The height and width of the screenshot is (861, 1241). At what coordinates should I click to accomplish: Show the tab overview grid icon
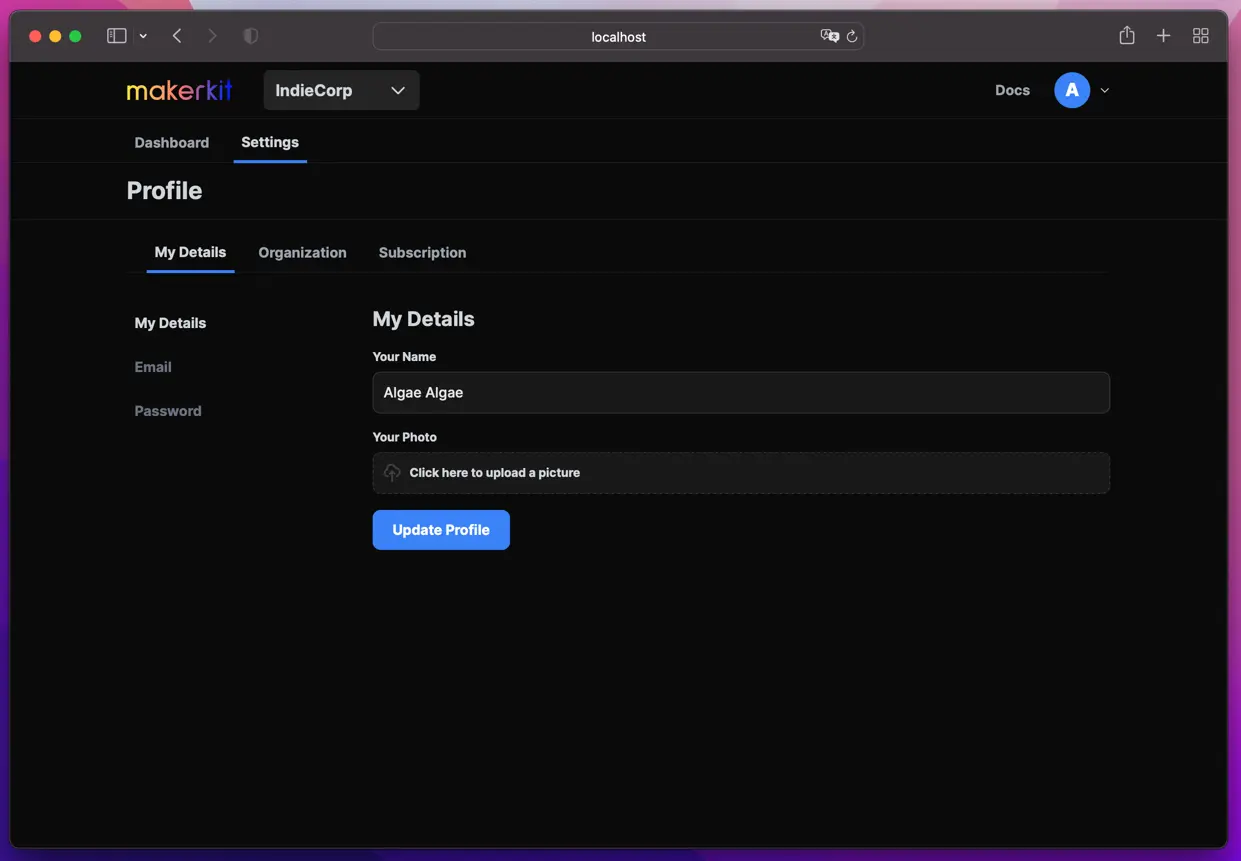pyautogui.click(x=1201, y=36)
